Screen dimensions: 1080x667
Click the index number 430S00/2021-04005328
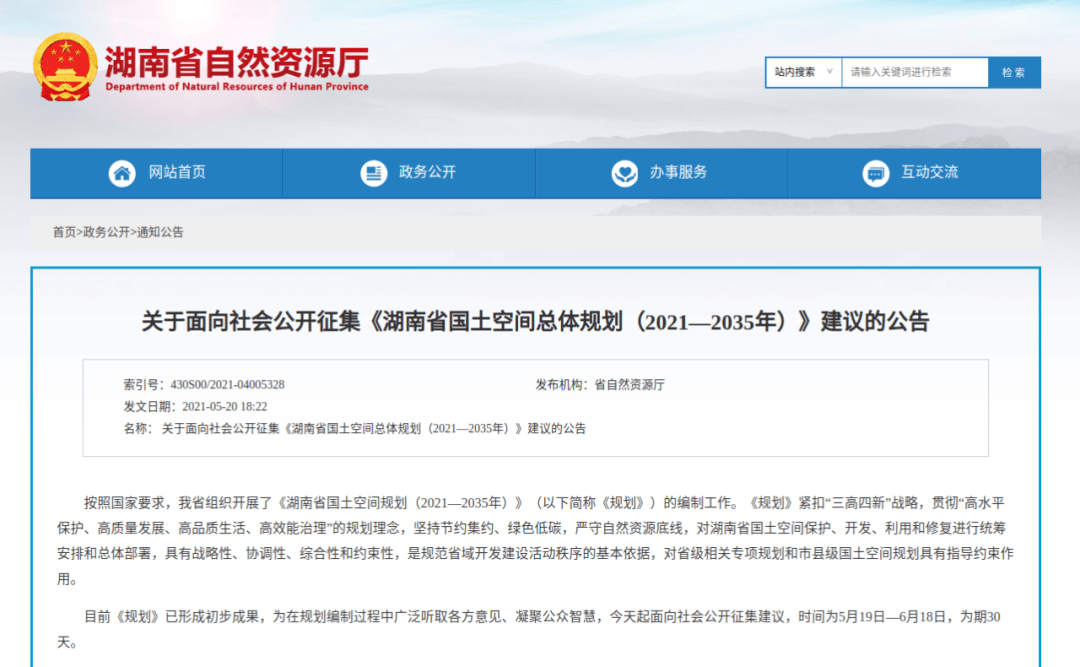(228, 384)
